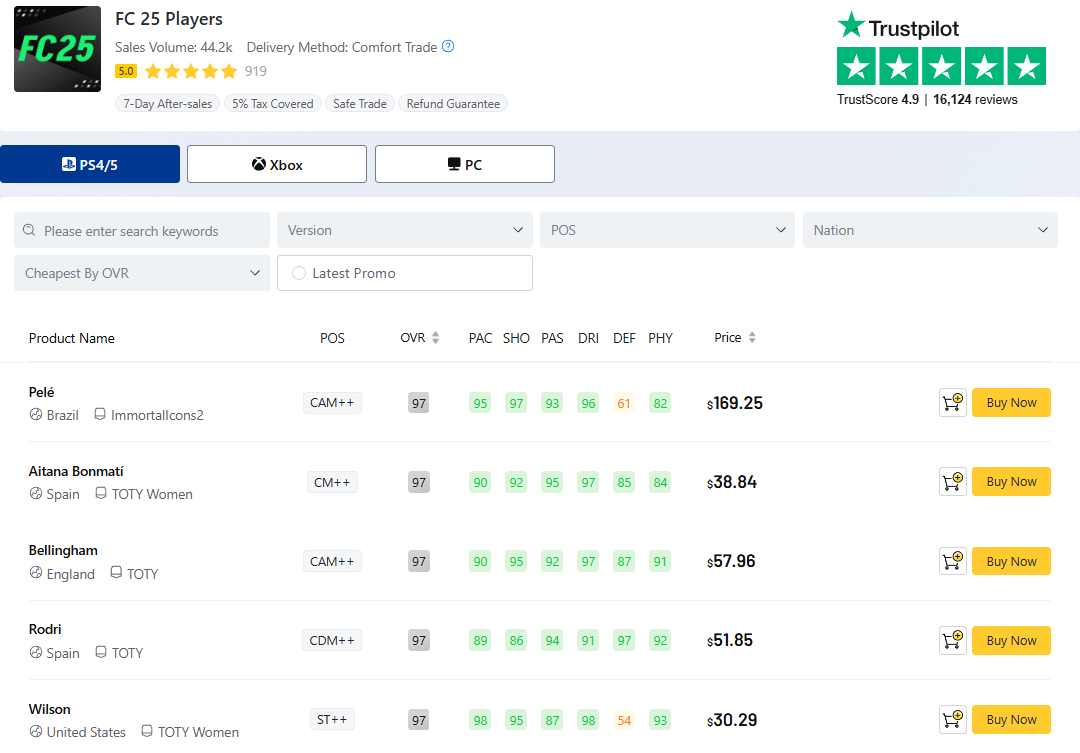Click the Sales Volume: 44.2k text

point(174,47)
